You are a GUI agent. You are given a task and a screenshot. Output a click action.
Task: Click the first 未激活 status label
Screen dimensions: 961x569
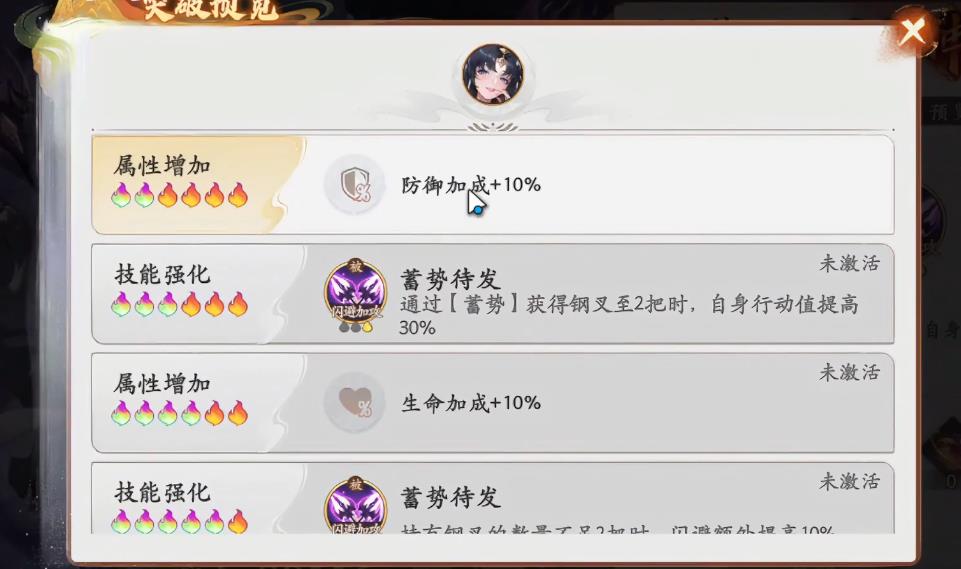pyautogui.click(x=849, y=264)
